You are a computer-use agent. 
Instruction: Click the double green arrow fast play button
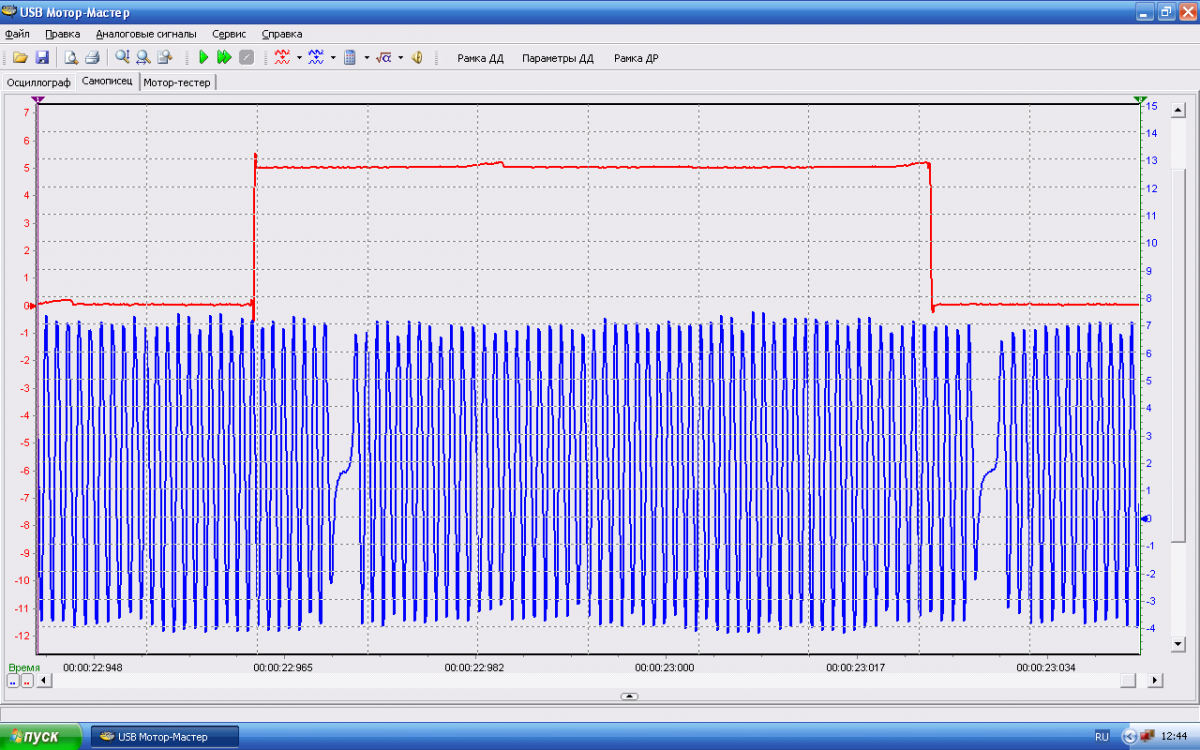(224, 58)
